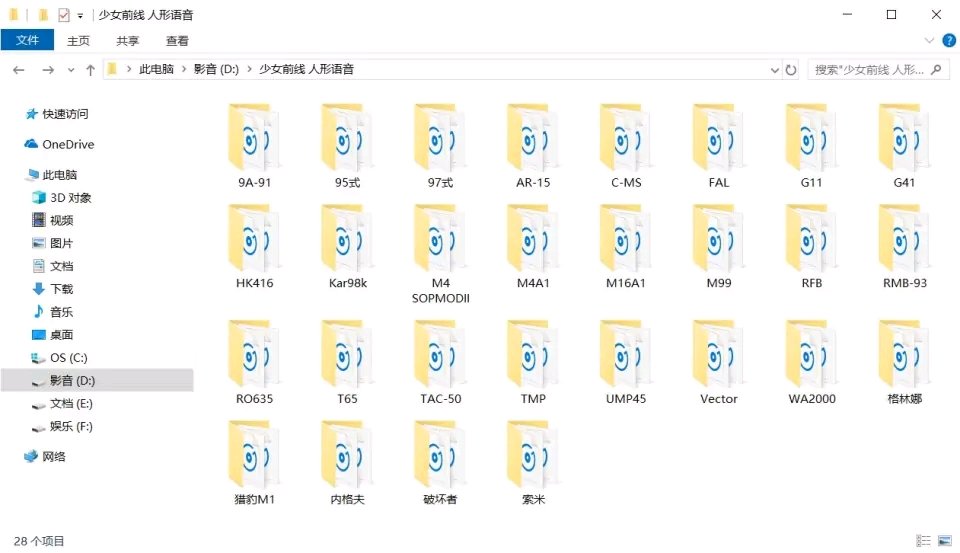Click the search box for this folder
The image size is (960, 553).
(878, 70)
